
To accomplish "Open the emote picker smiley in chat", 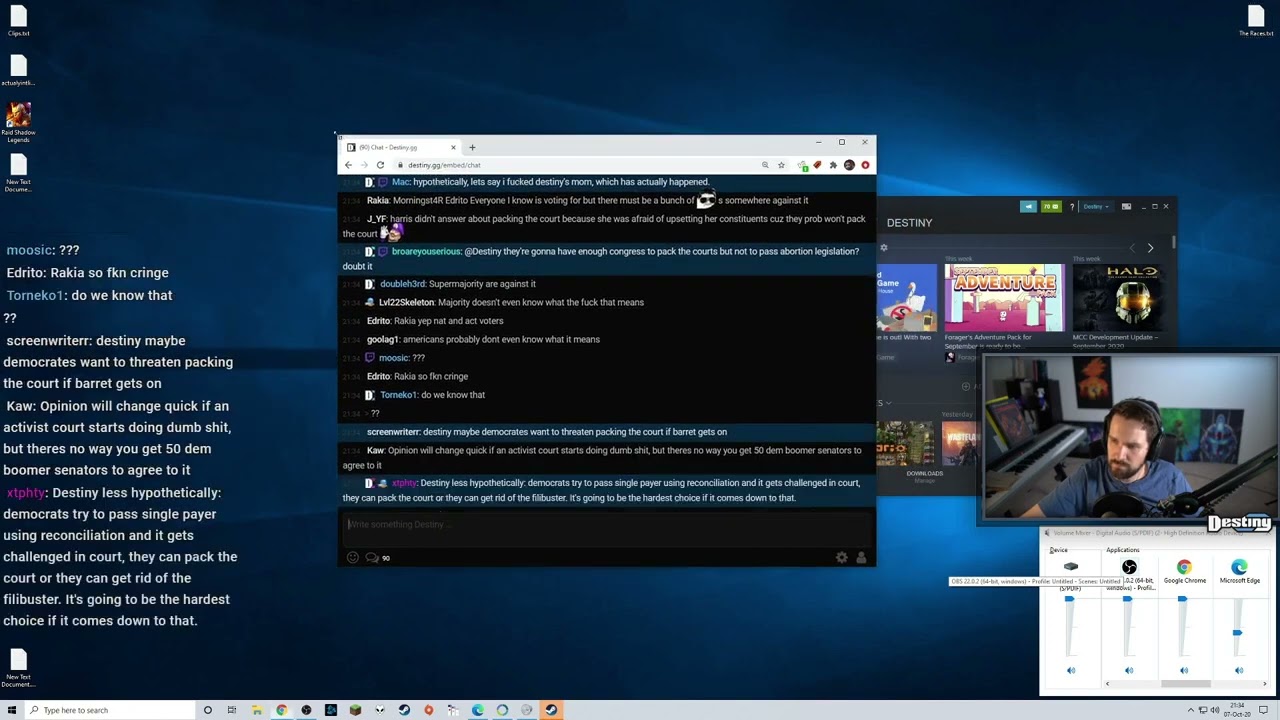I will click(352, 558).
